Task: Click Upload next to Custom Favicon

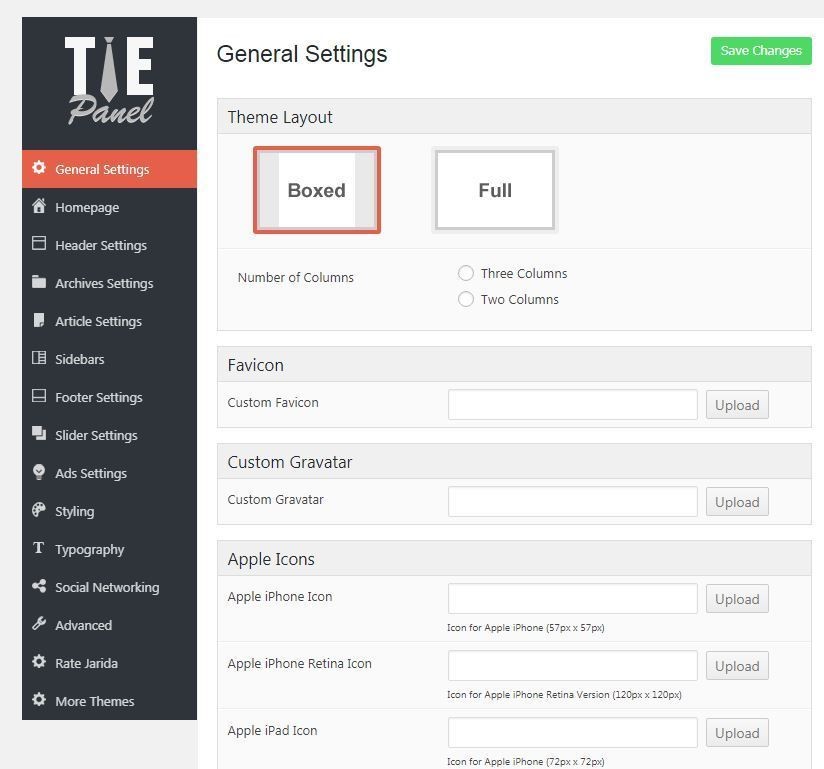Action: coord(737,405)
